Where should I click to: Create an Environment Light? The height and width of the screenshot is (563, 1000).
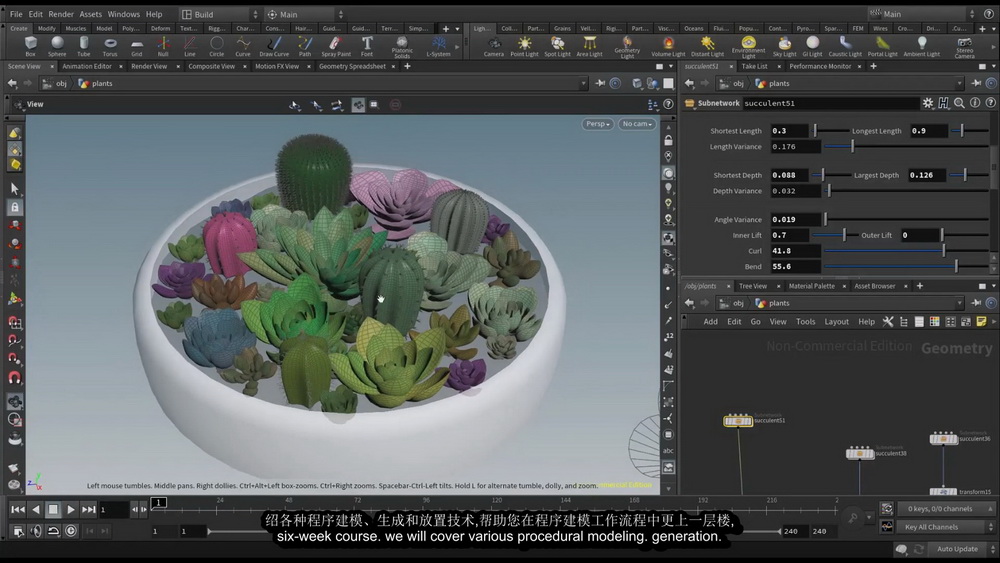point(748,47)
